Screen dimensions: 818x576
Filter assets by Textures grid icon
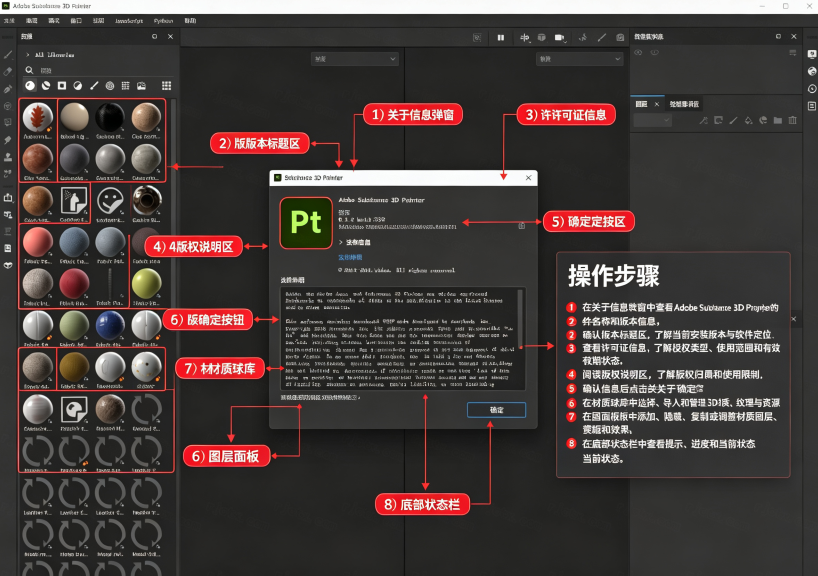(x=125, y=86)
